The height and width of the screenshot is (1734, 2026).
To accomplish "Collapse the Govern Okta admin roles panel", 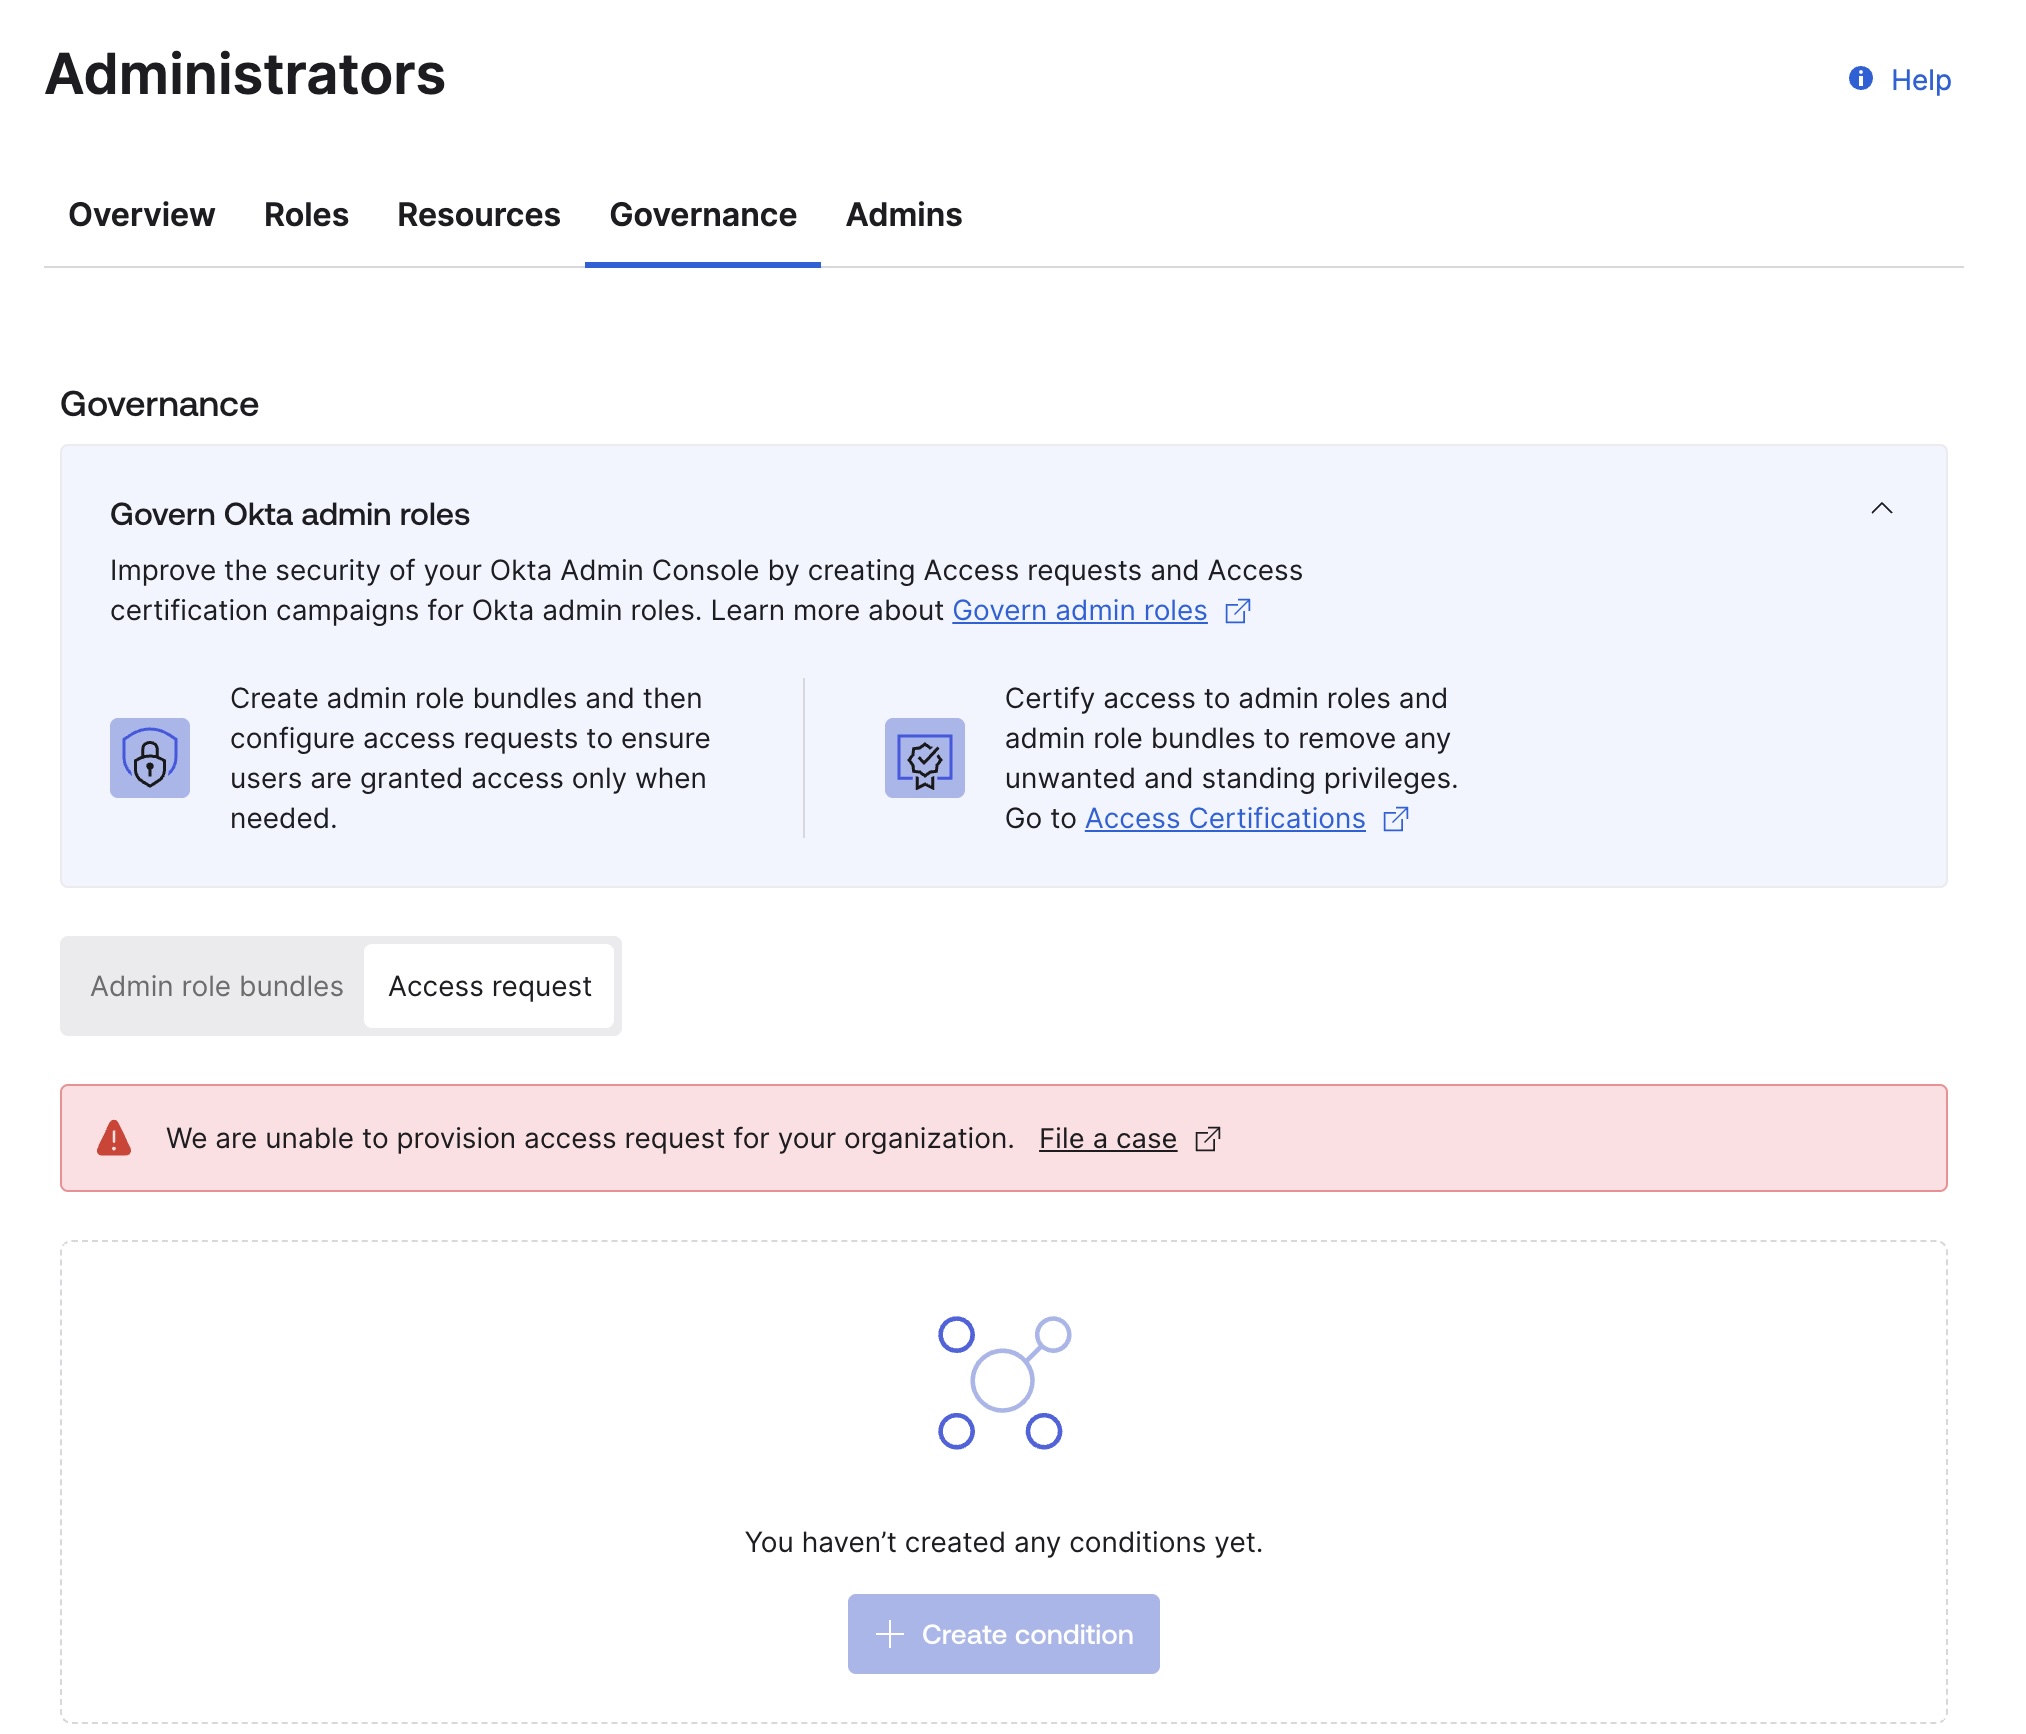I will pos(1883,509).
